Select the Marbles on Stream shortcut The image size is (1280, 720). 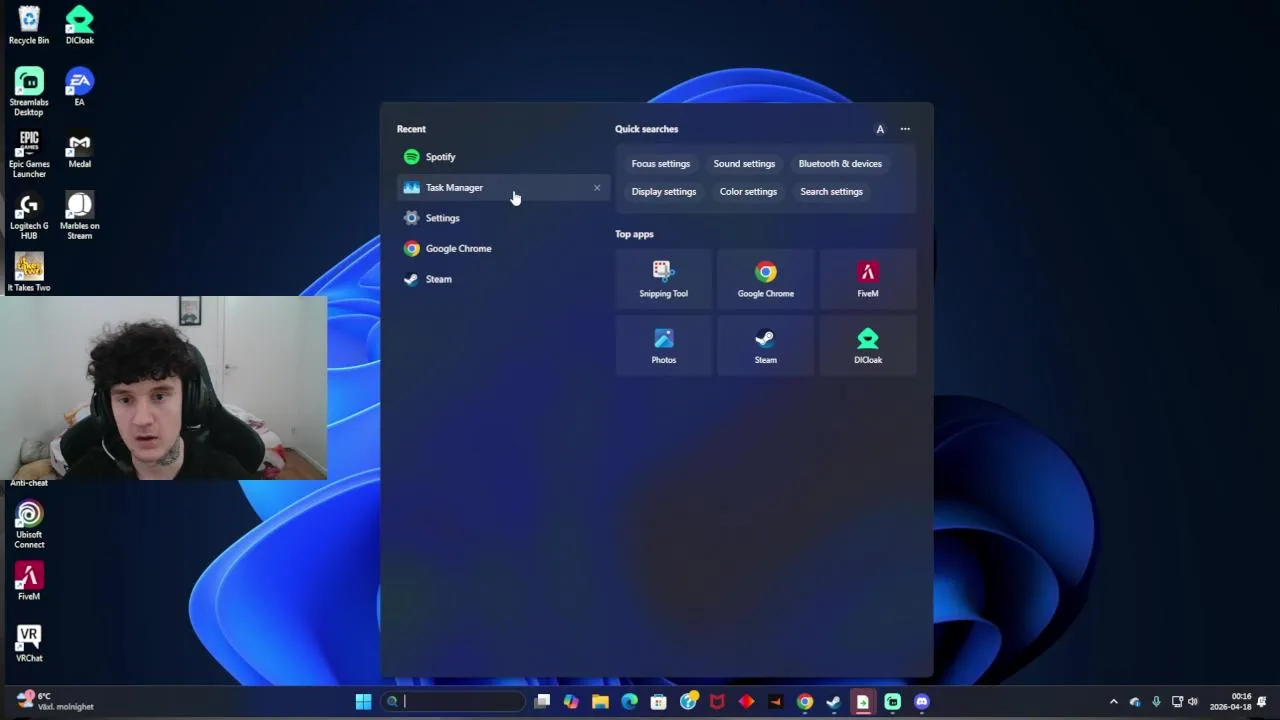point(80,216)
